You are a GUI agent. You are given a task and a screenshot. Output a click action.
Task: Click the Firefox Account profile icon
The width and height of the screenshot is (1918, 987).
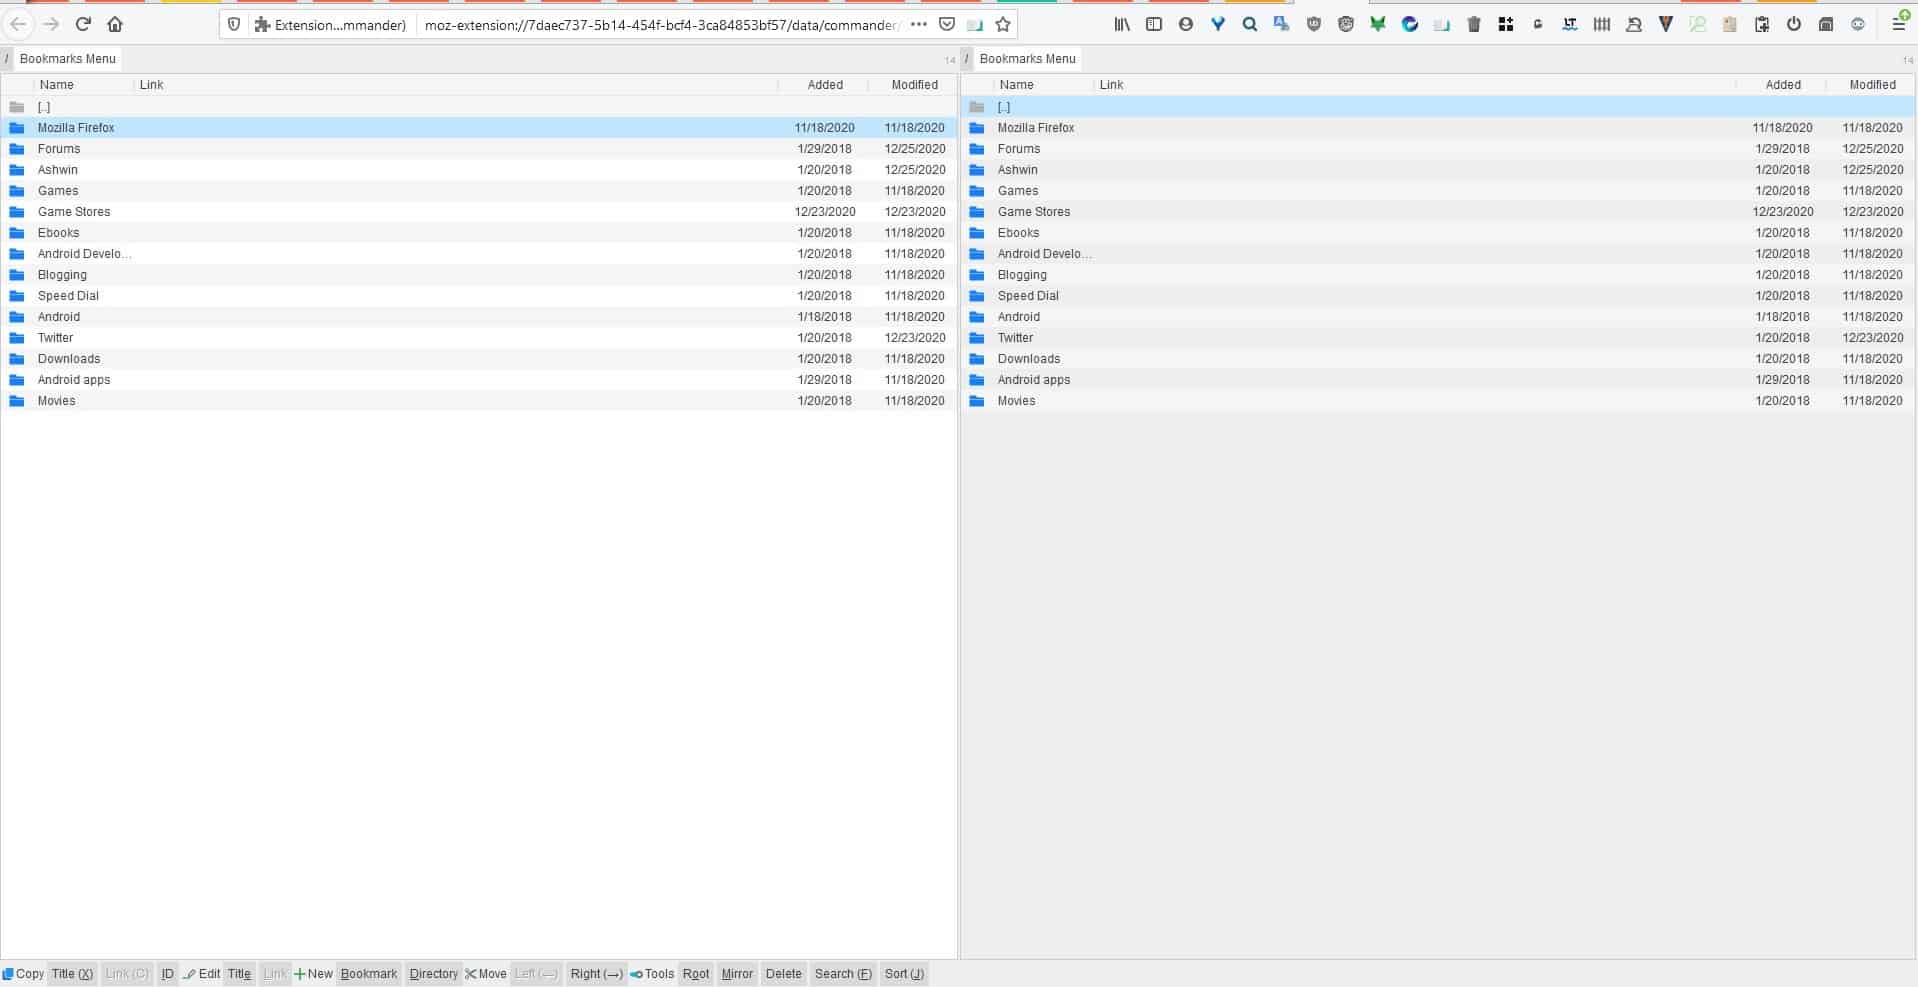pos(1186,23)
